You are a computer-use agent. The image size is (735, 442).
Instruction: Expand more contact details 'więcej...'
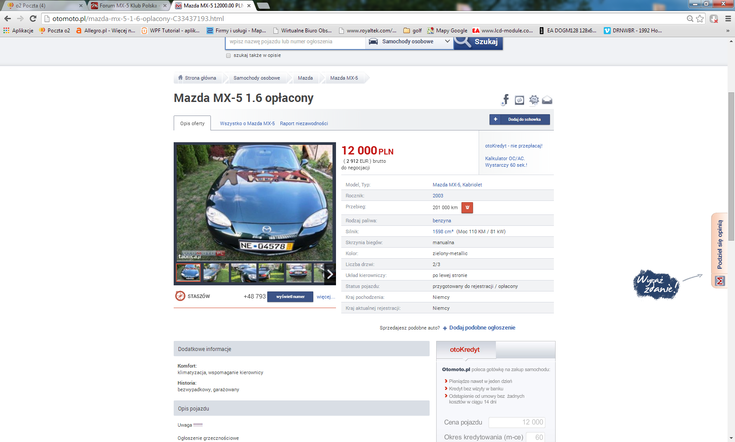pos(325,297)
